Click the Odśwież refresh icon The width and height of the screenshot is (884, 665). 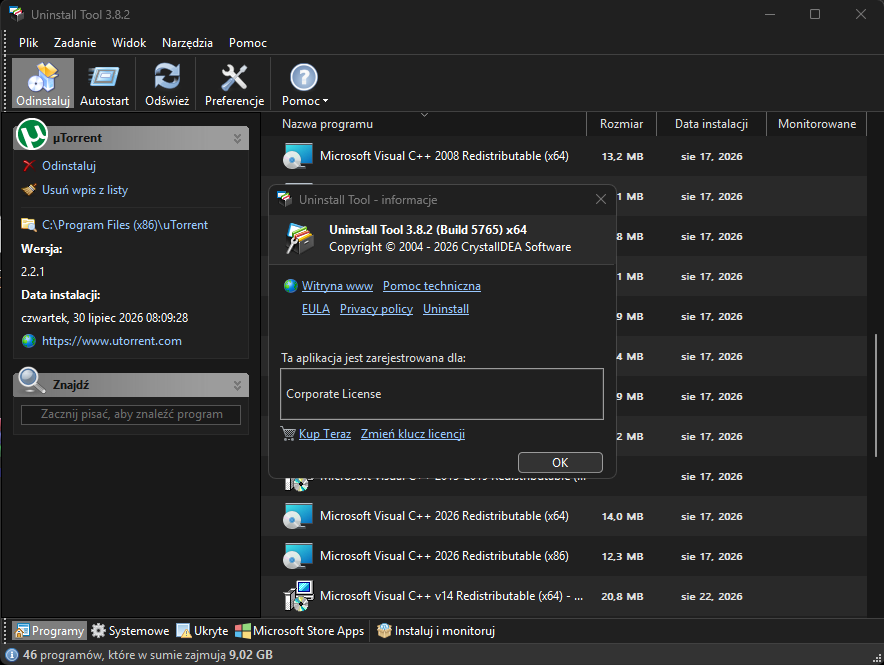coord(167,77)
